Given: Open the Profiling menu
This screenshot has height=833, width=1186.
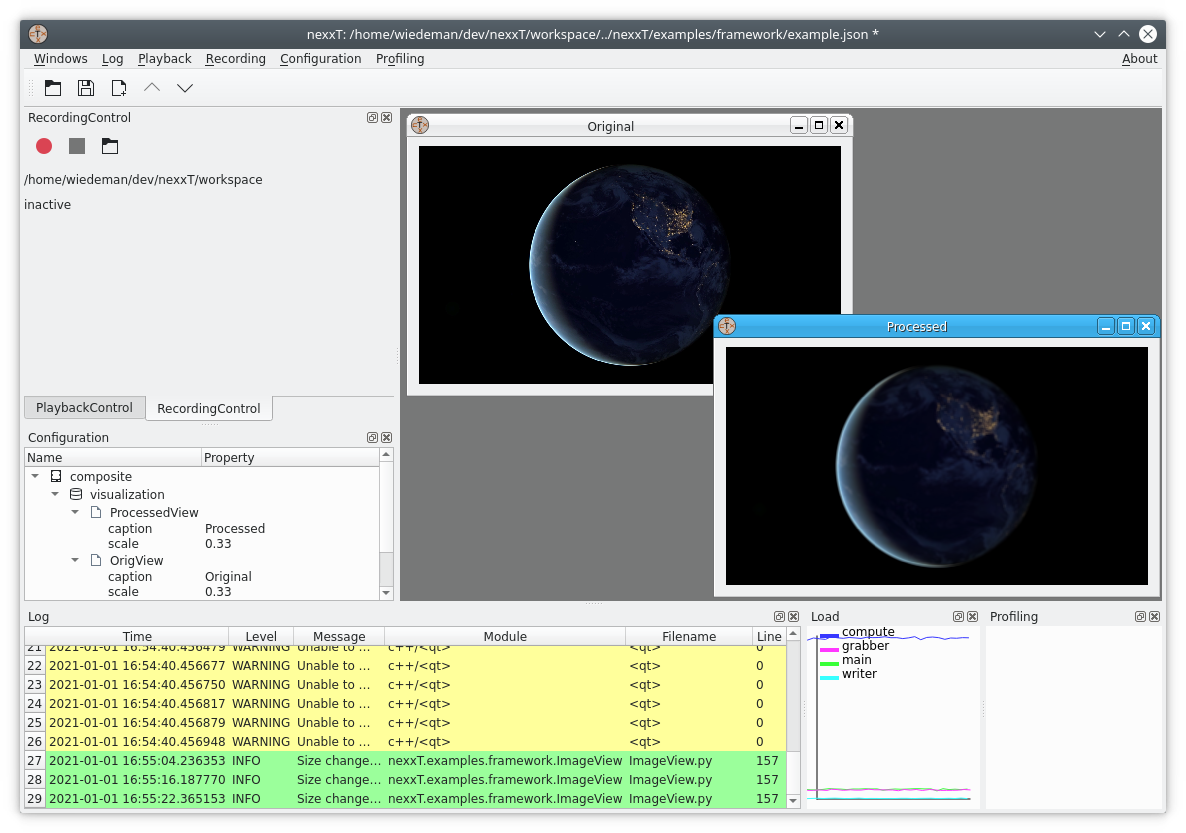Looking at the screenshot, I should [x=400, y=58].
